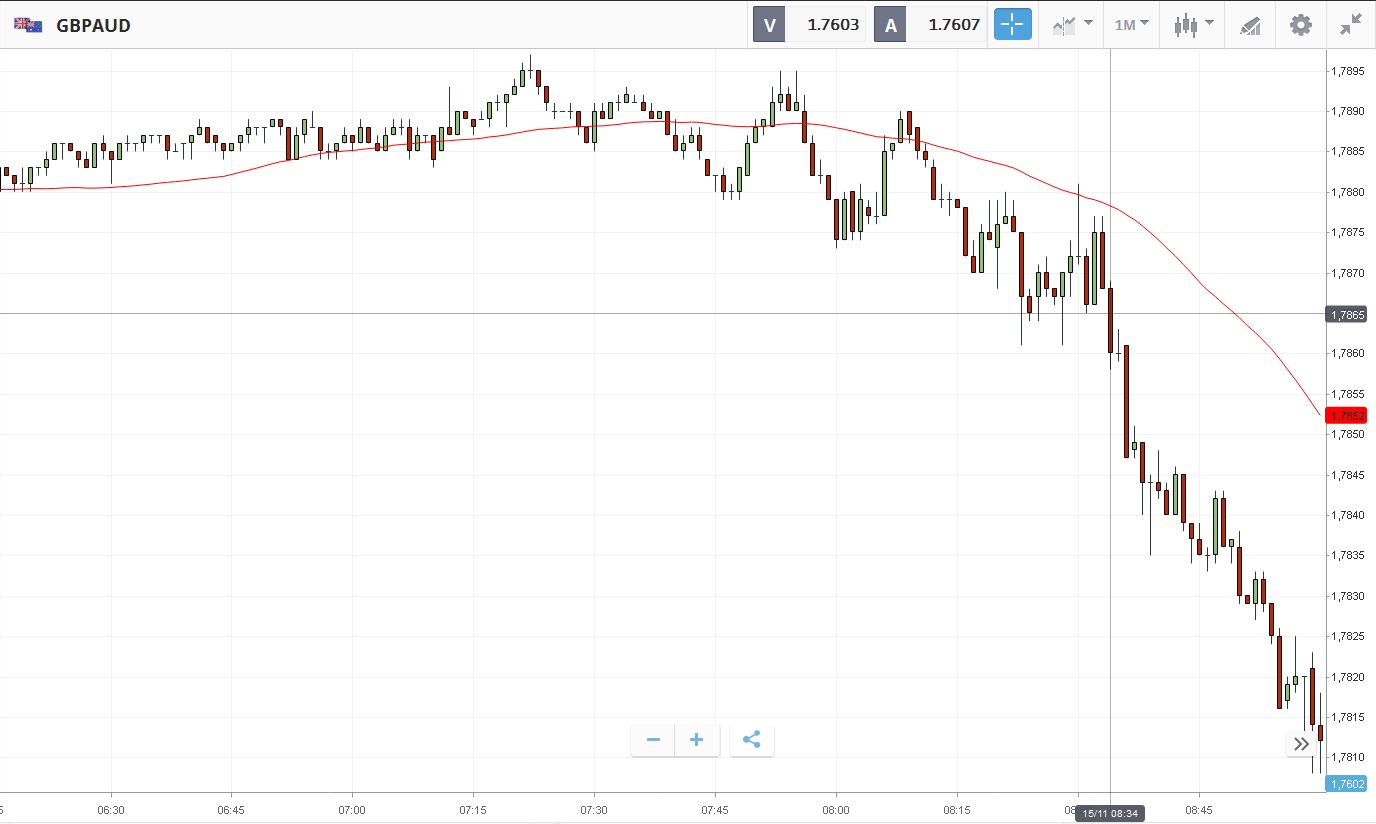
Task: Click the red moving average value label
Action: 1345,415
